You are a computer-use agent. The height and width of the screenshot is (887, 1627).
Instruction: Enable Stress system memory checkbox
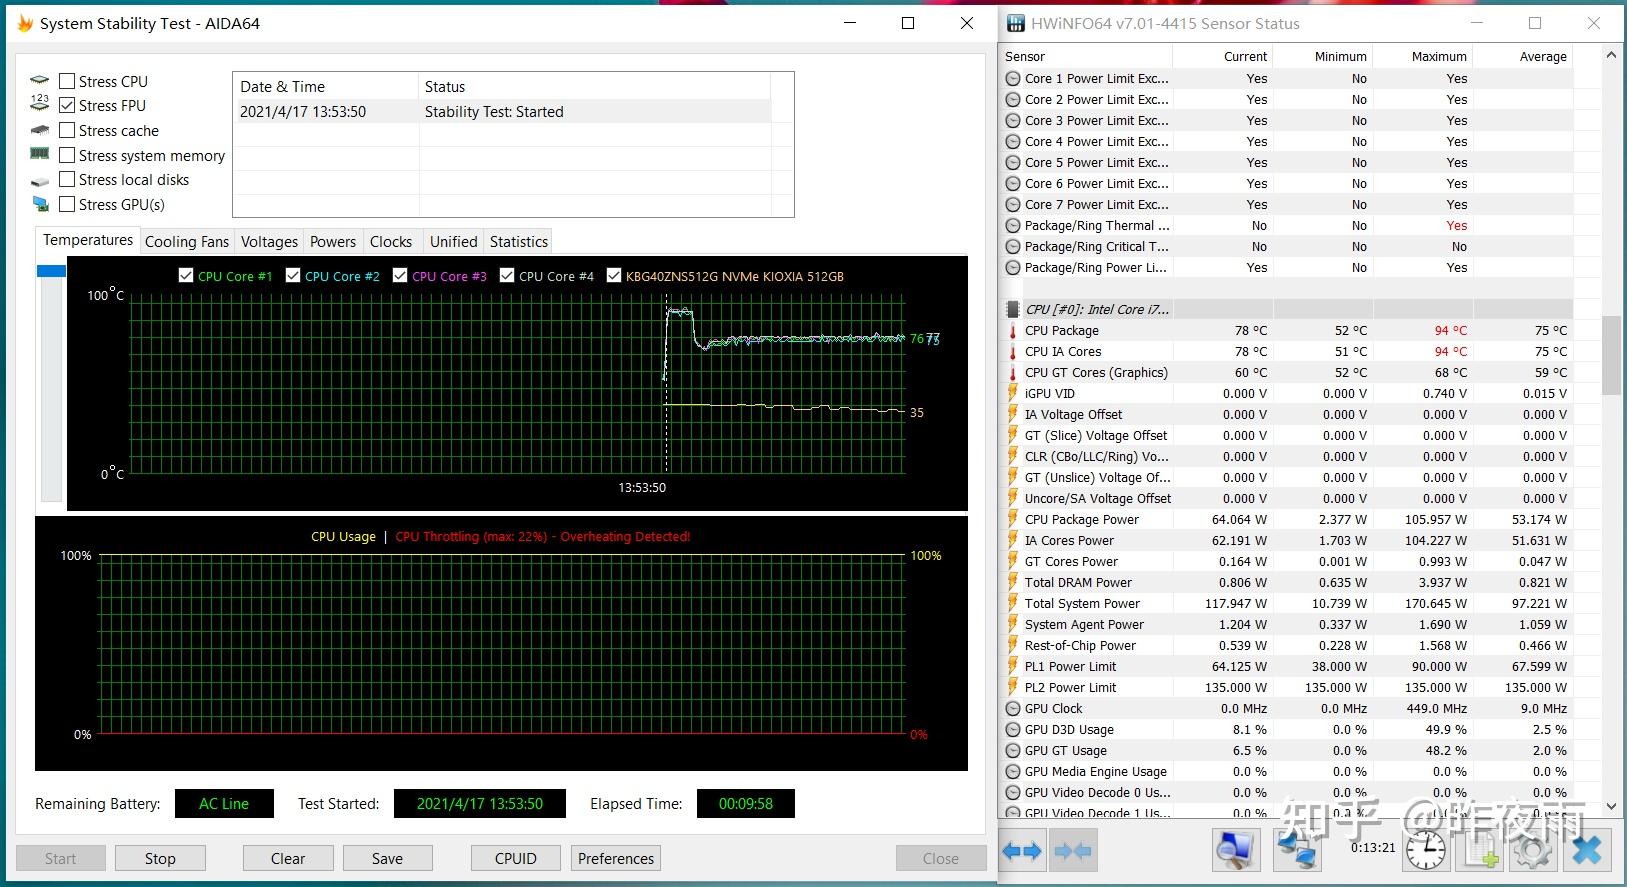pos(67,155)
